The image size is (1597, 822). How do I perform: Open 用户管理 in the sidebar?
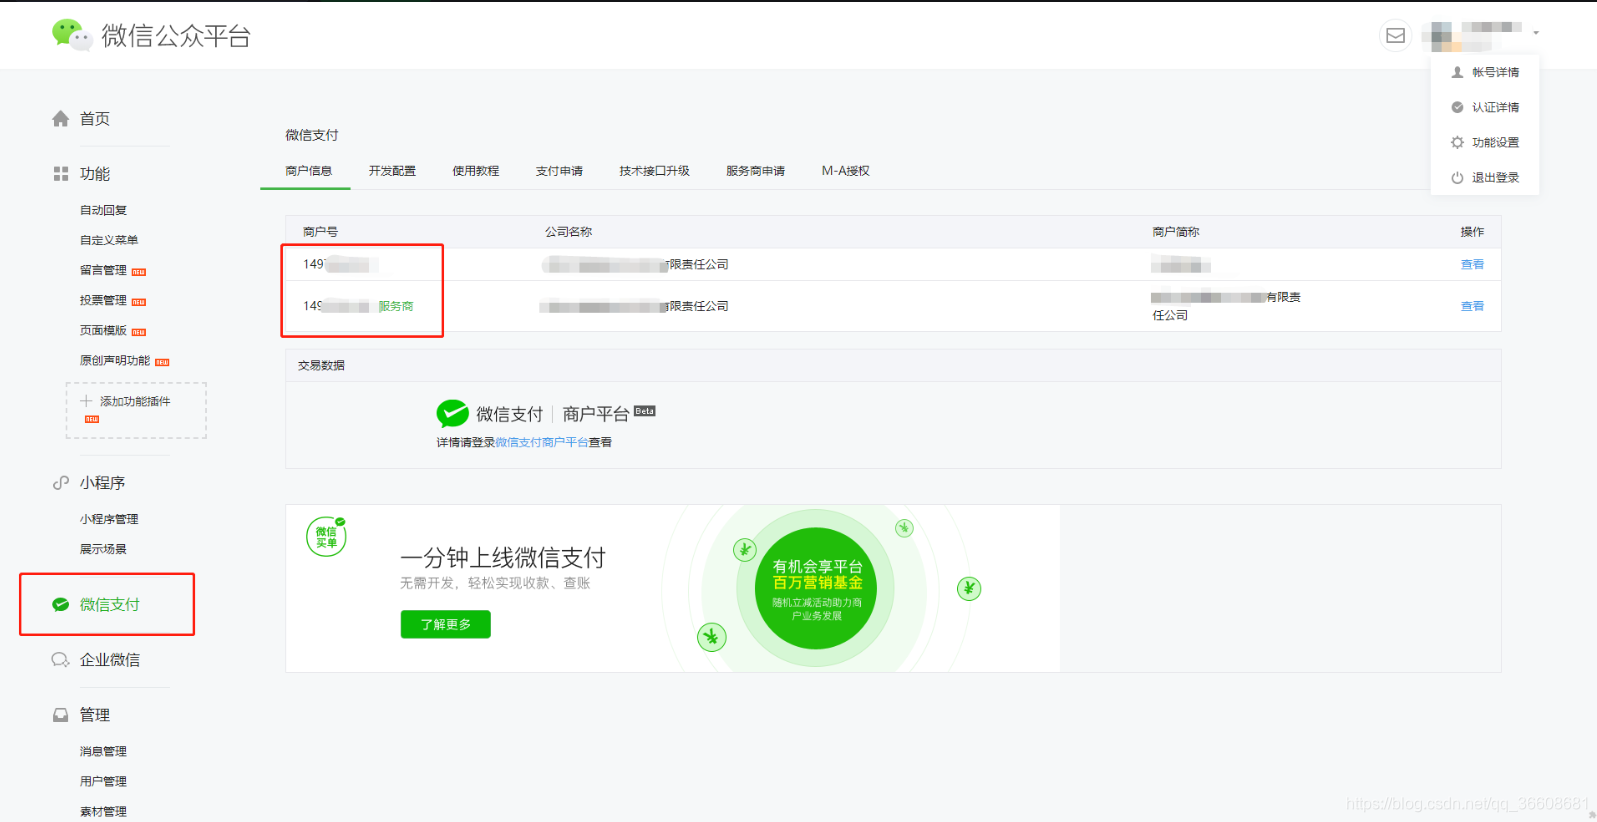click(x=103, y=781)
